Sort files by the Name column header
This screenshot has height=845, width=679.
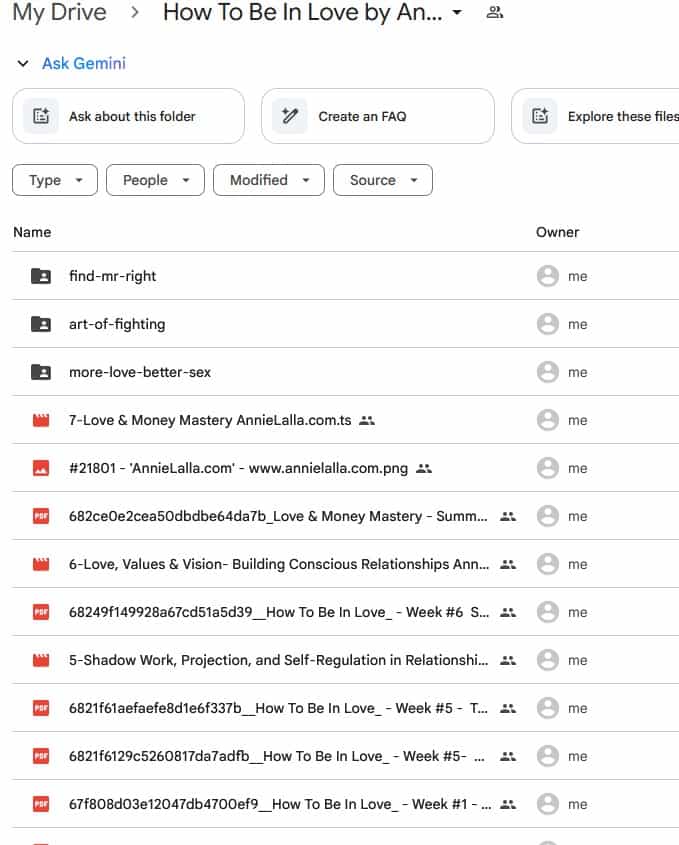click(x=32, y=232)
